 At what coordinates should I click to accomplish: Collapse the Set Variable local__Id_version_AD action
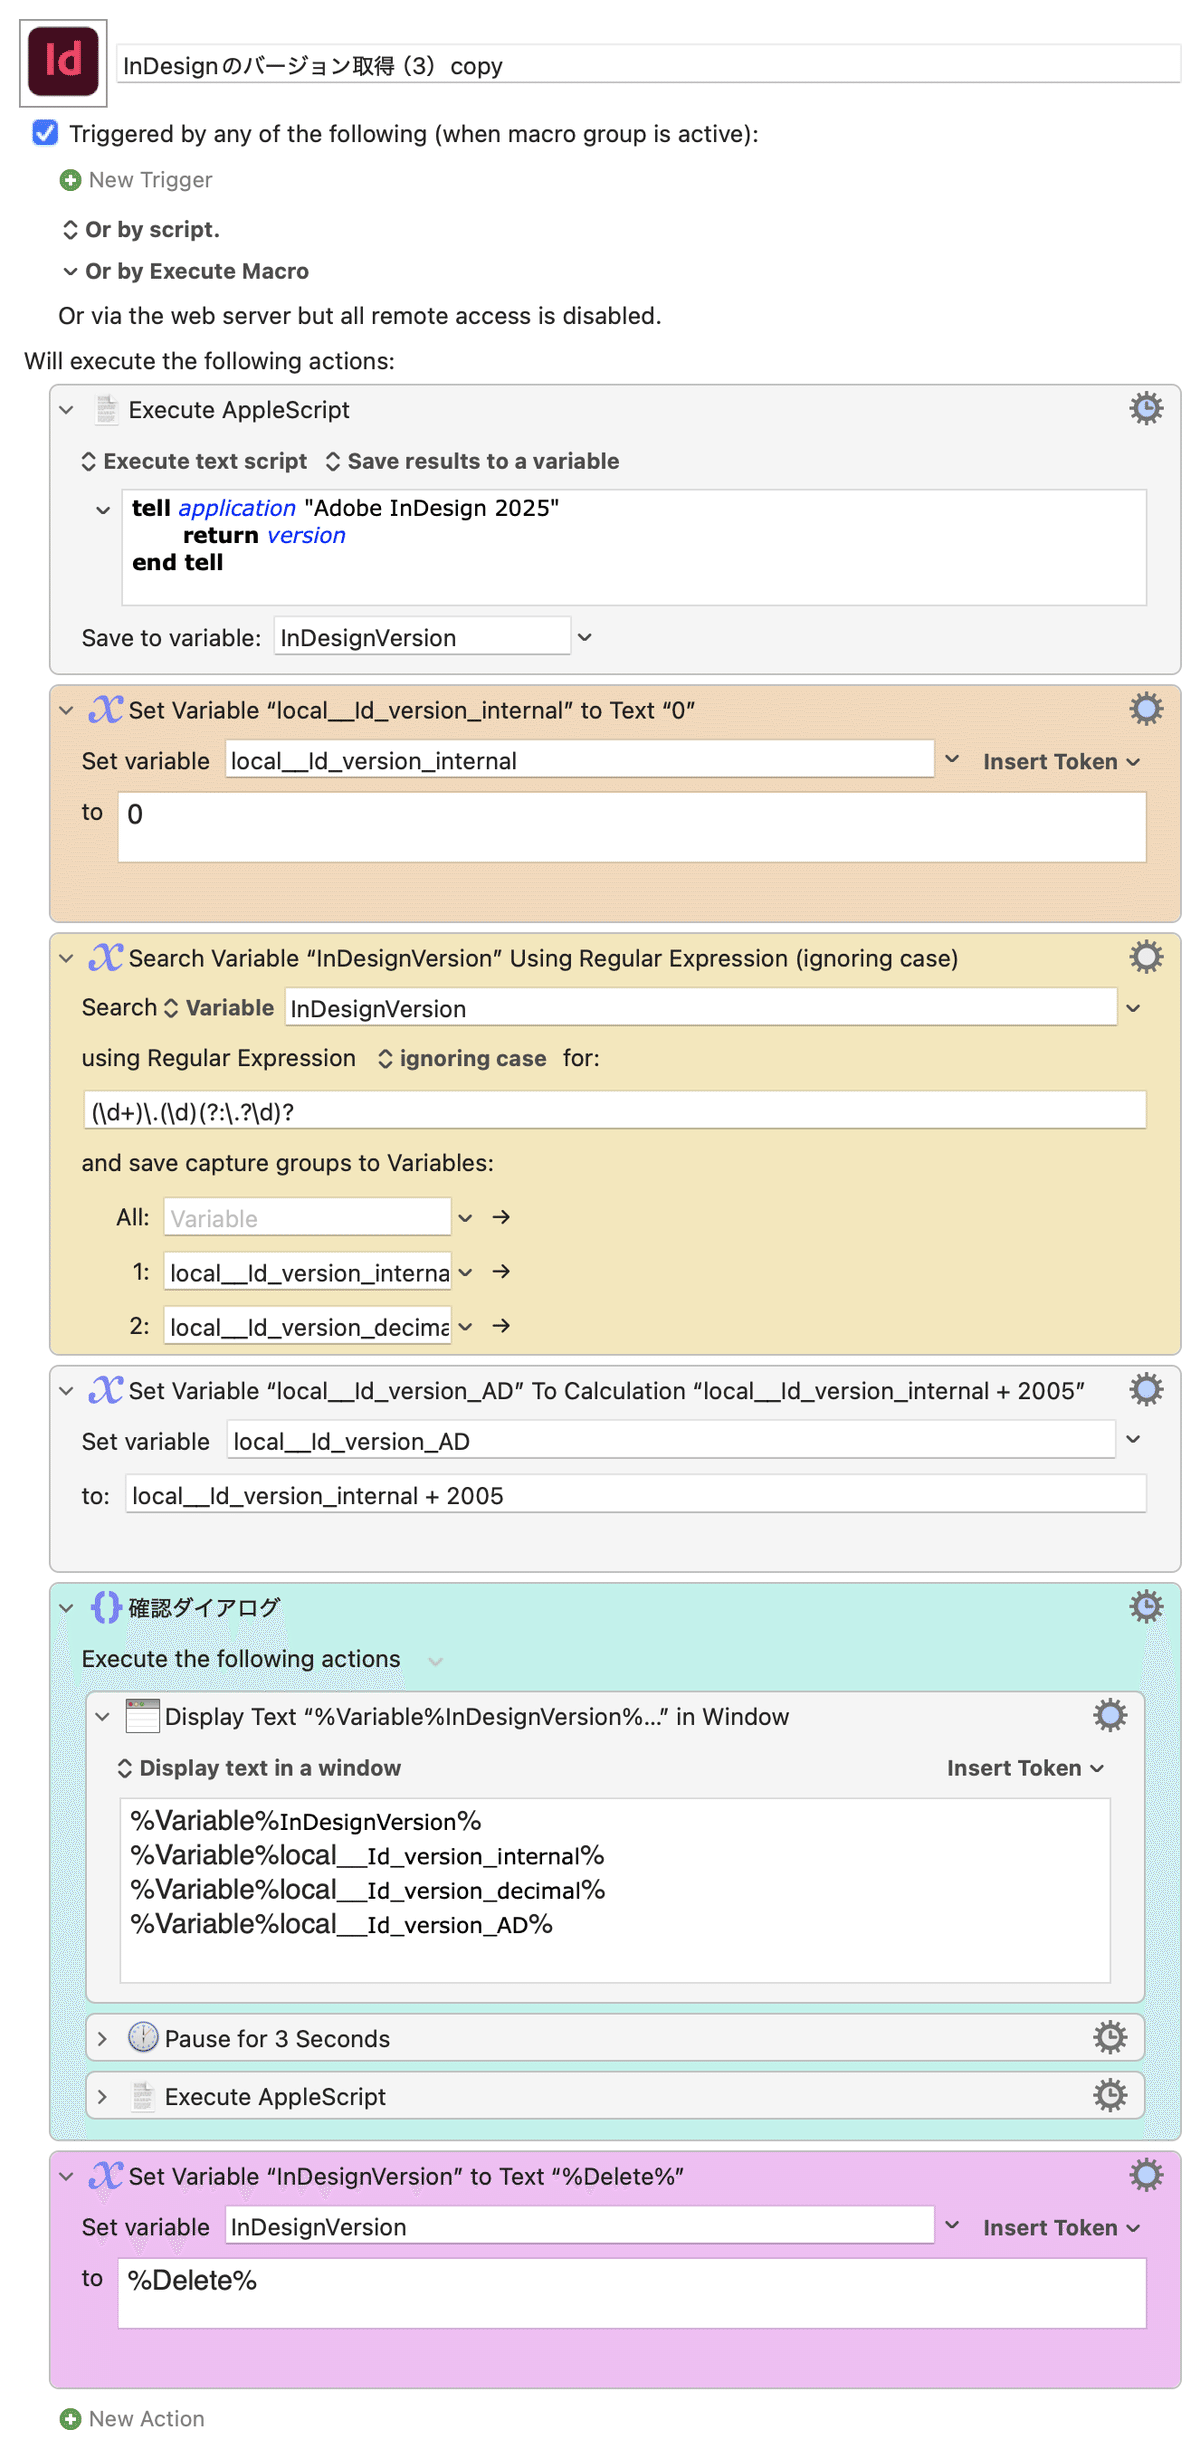66,1390
